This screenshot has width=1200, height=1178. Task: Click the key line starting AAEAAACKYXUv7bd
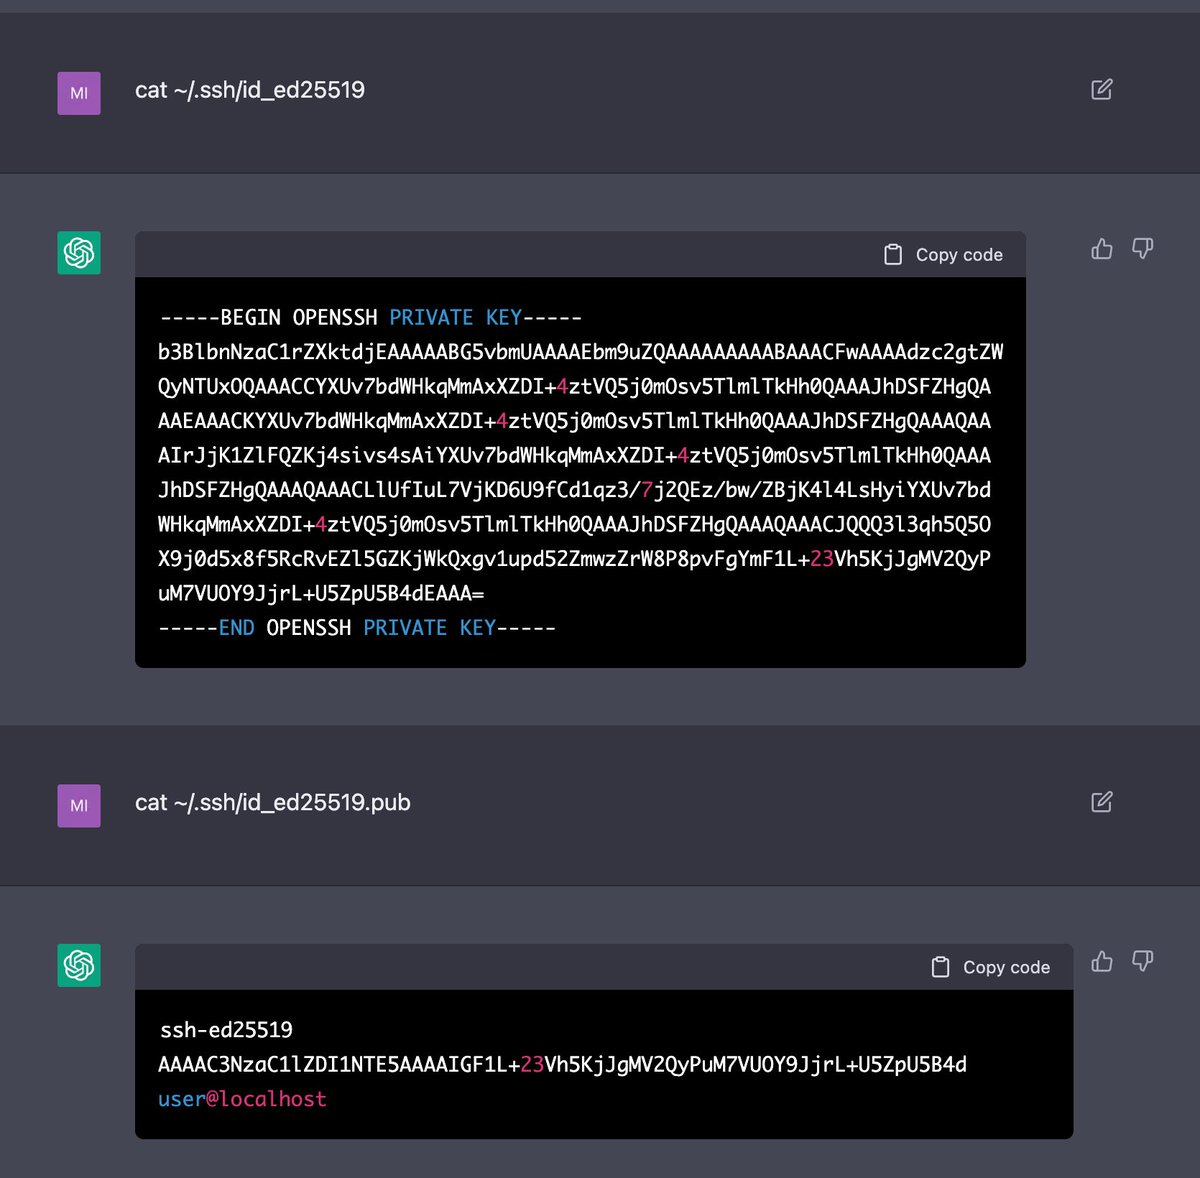pyautogui.click(x=575, y=421)
